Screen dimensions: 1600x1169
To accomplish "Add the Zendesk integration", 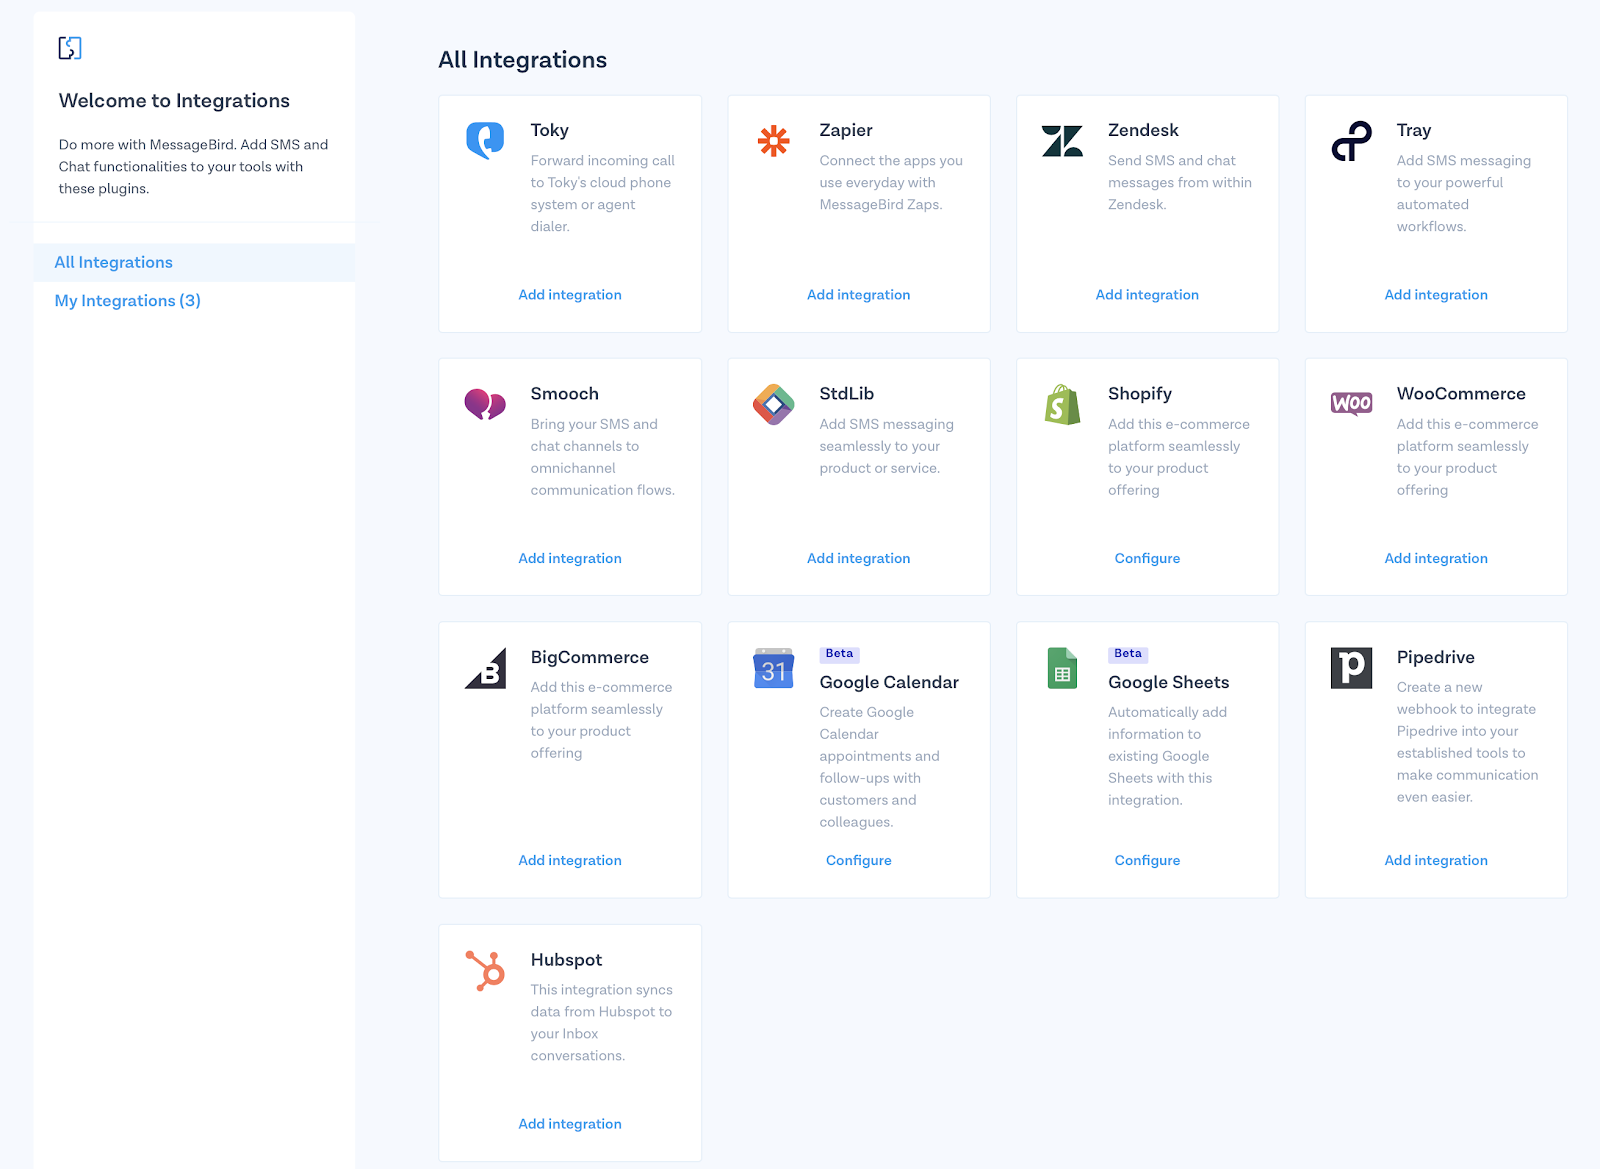I will click(x=1147, y=295).
